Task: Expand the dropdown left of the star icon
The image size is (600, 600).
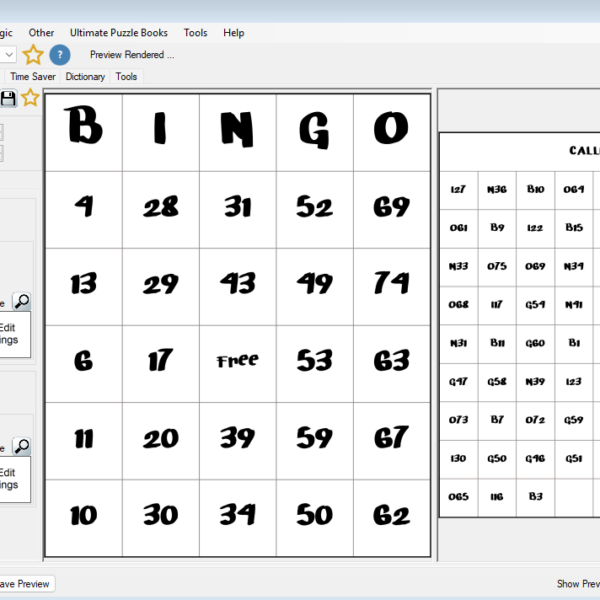Action: tap(8, 55)
